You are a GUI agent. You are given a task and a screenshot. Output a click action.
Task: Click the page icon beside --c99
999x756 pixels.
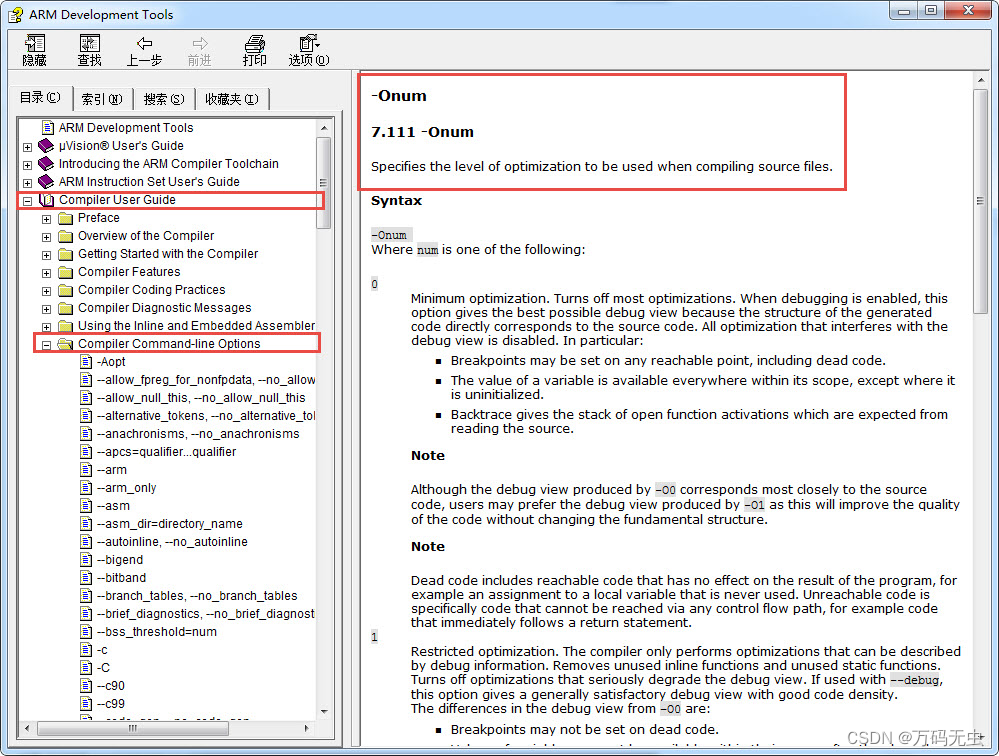pyautogui.click(x=87, y=704)
